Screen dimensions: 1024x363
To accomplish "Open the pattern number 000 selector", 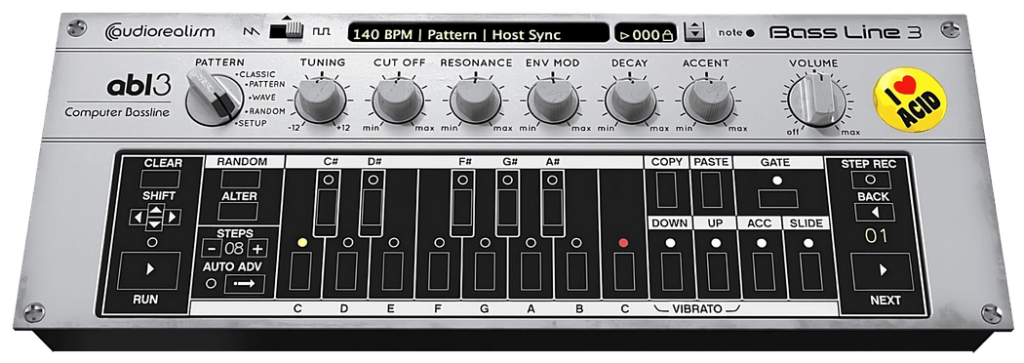I will point(646,34).
